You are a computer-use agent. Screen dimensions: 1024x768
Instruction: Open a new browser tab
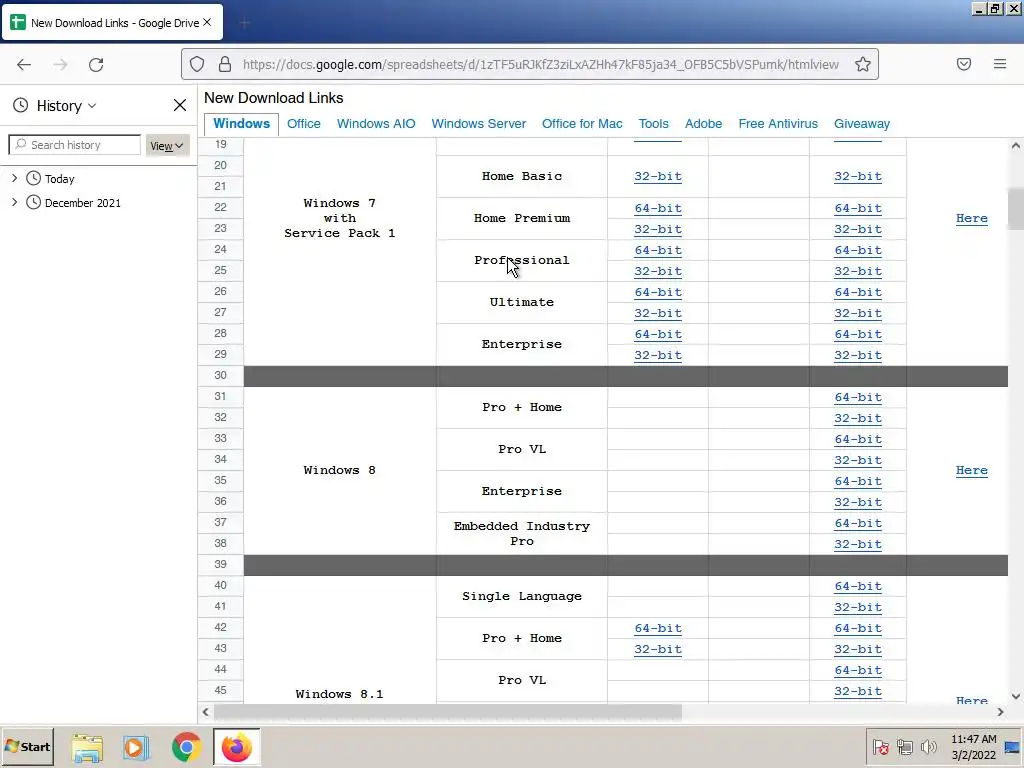245,24
